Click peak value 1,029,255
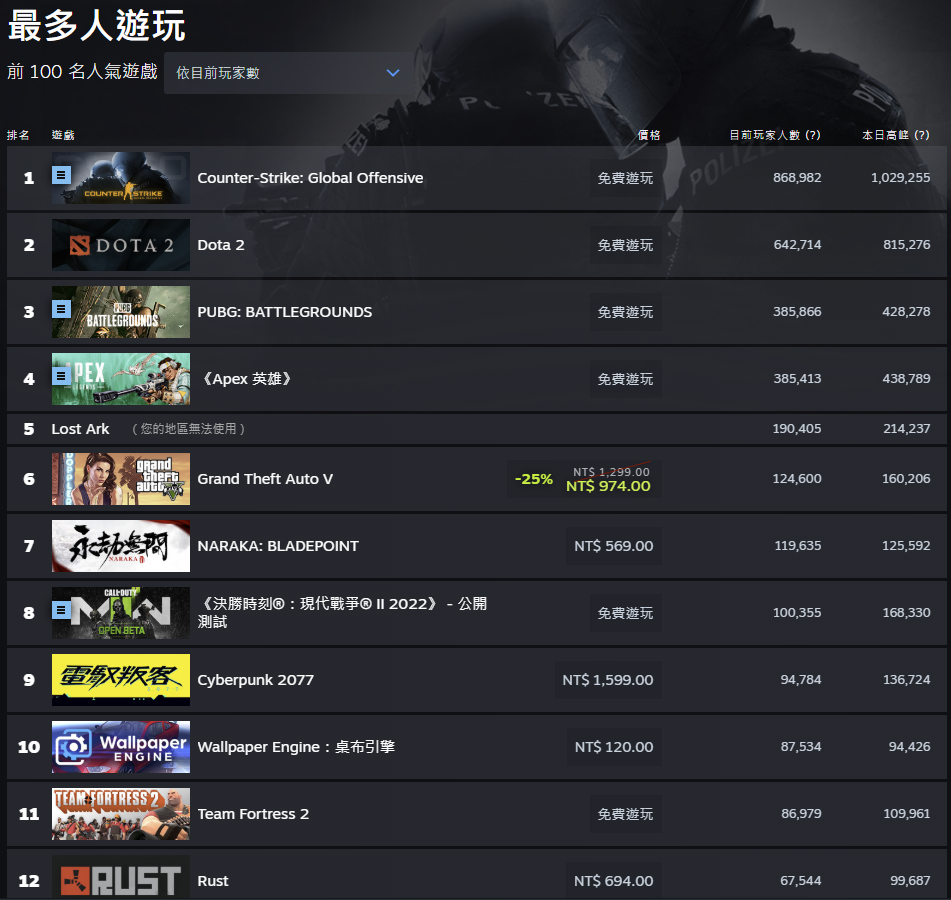The image size is (951, 900). click(x=901, y=178)
